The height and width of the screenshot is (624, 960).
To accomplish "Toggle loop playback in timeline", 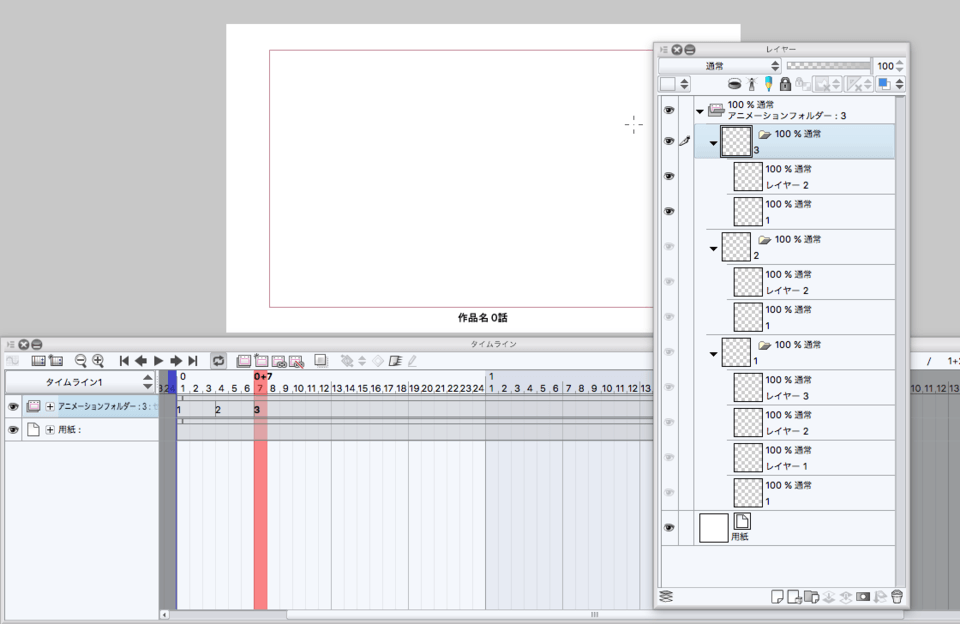I will pos(218,361).
